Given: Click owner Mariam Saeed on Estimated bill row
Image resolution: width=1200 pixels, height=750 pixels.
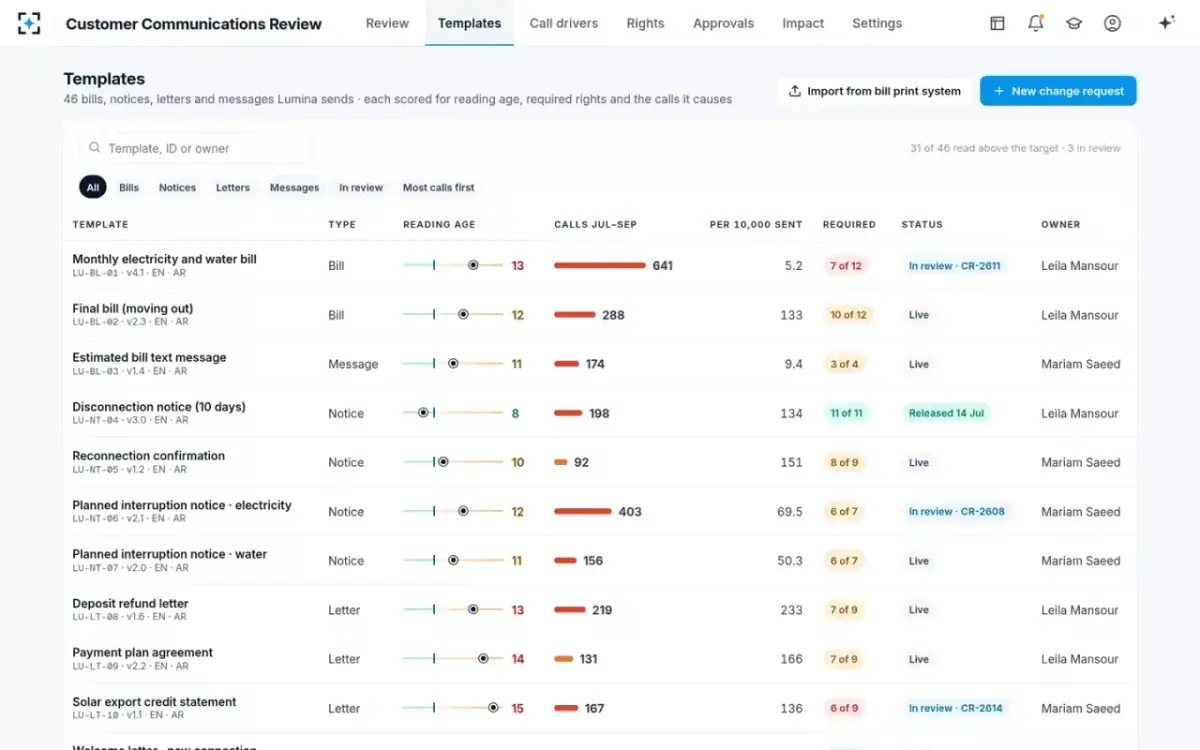Looking at the screenshot, I should [x=1081, y=364].
